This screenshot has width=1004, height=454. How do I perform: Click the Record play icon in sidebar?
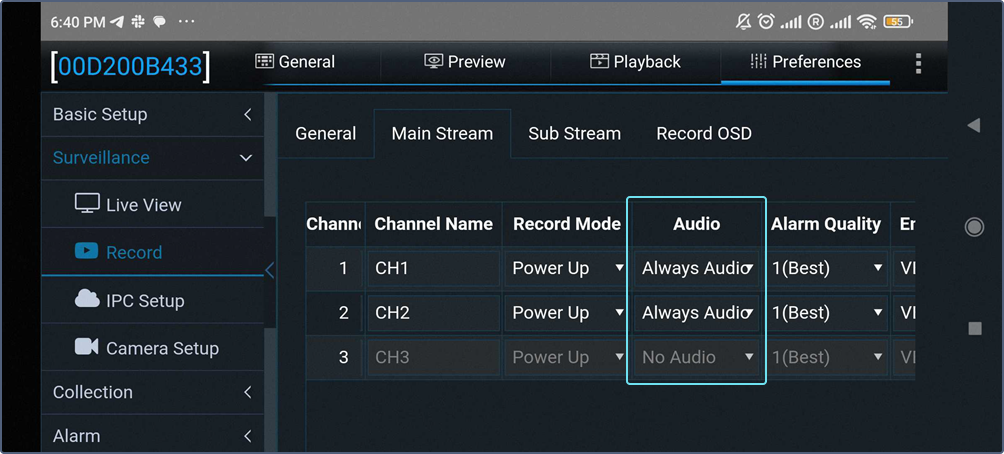tap(87, 252)
